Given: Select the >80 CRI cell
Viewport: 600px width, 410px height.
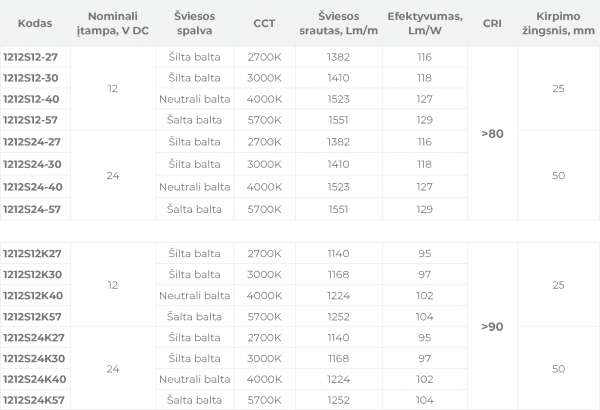Looking at the screenshot, I should [492, 134].
